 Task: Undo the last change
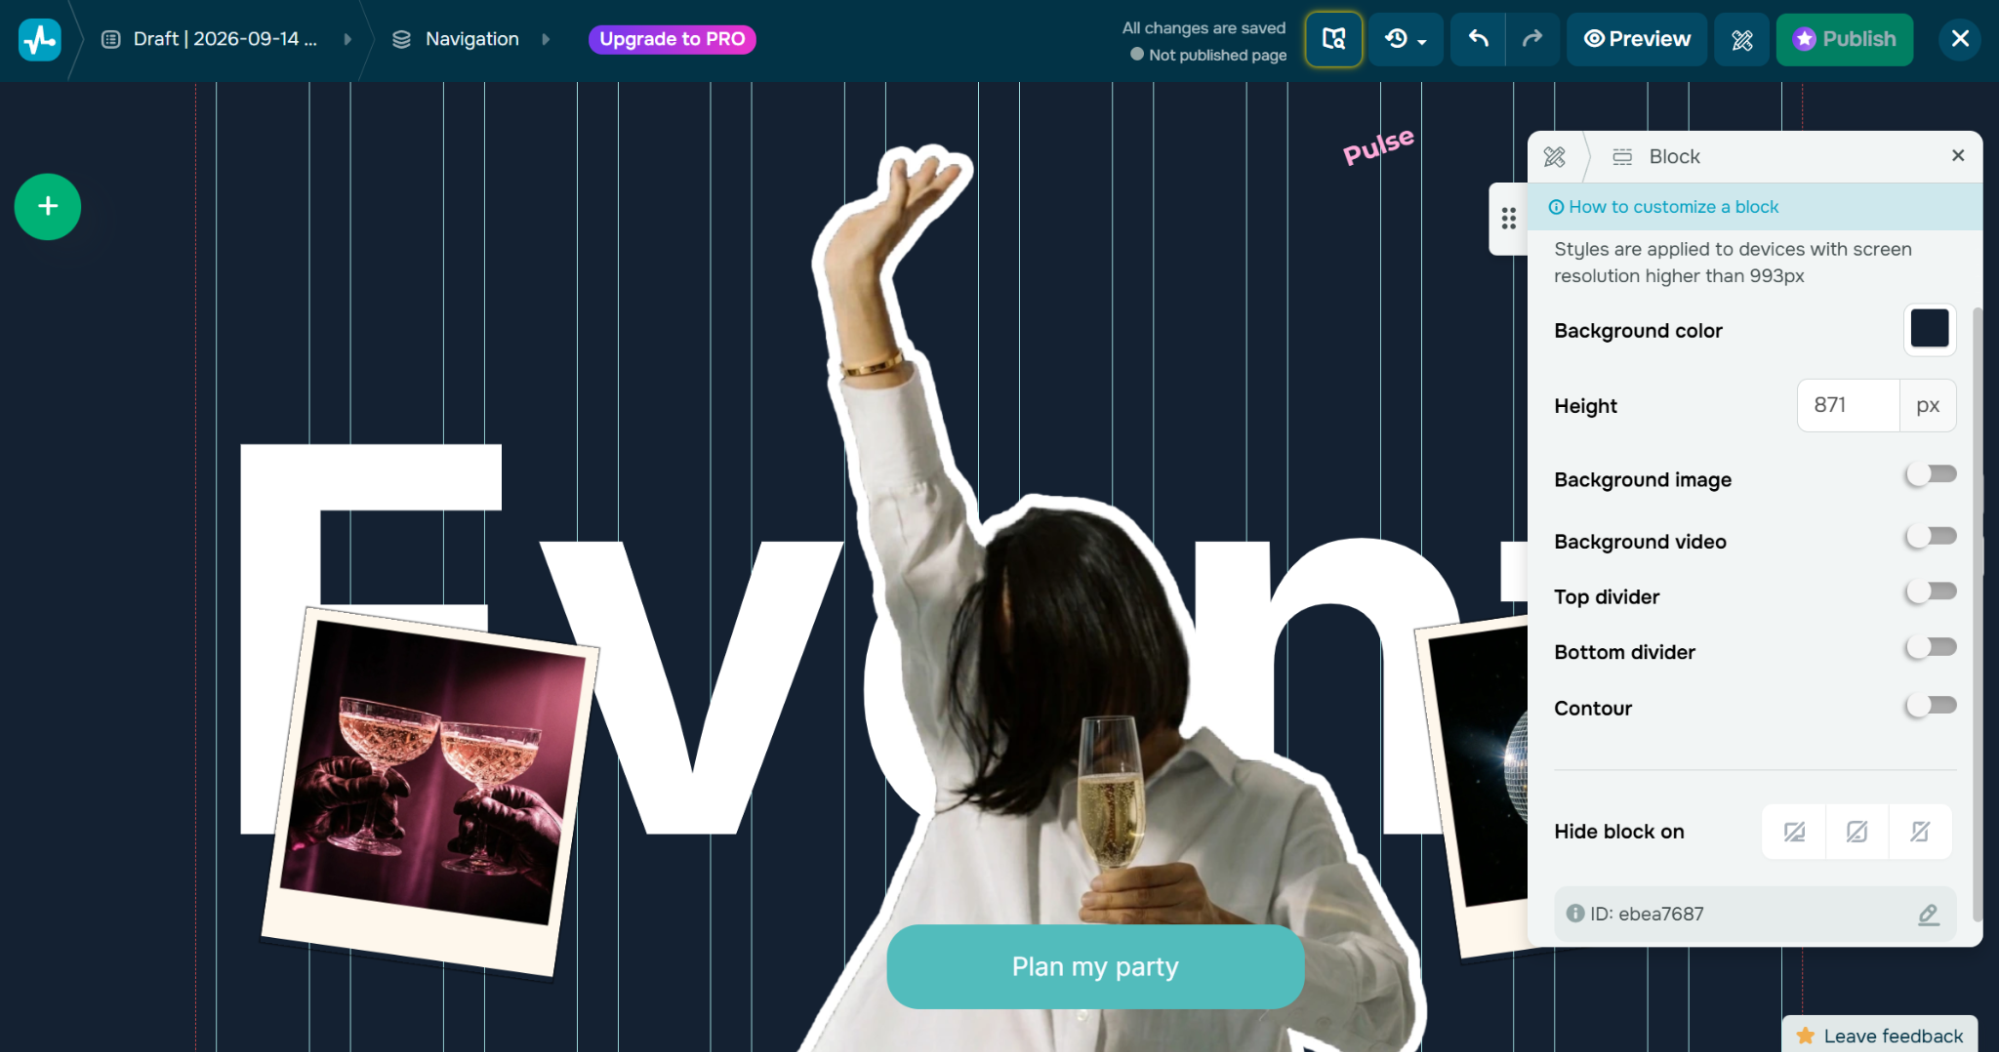coord(1478,39)
